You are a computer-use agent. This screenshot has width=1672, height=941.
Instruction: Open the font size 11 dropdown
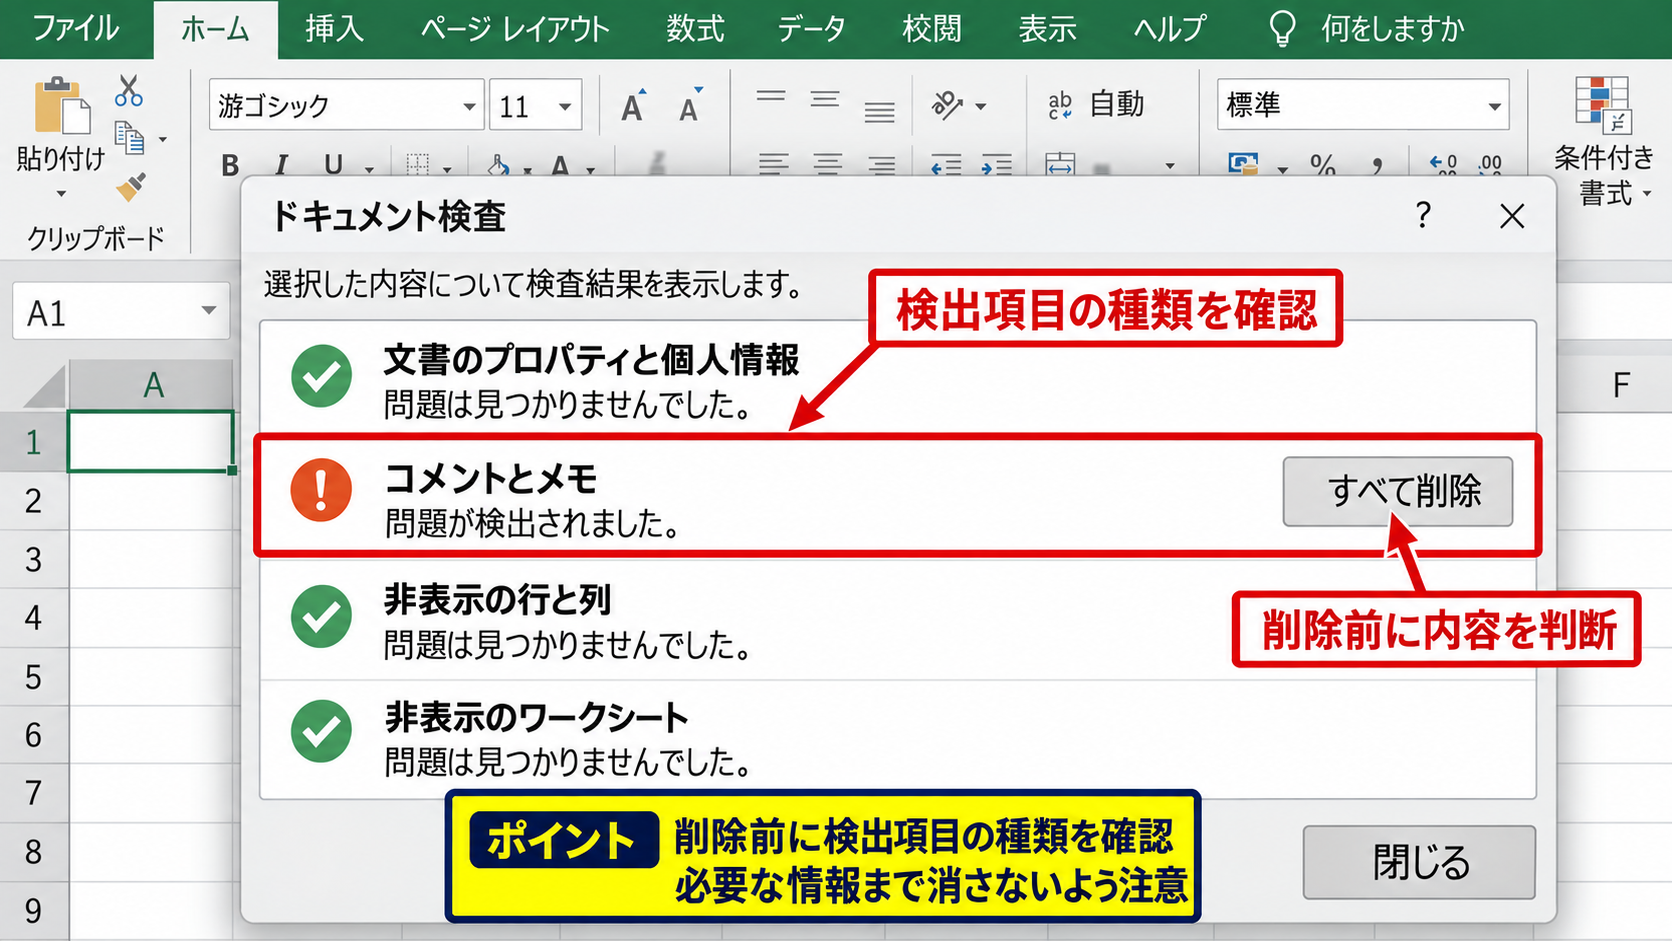coord(565,106)
